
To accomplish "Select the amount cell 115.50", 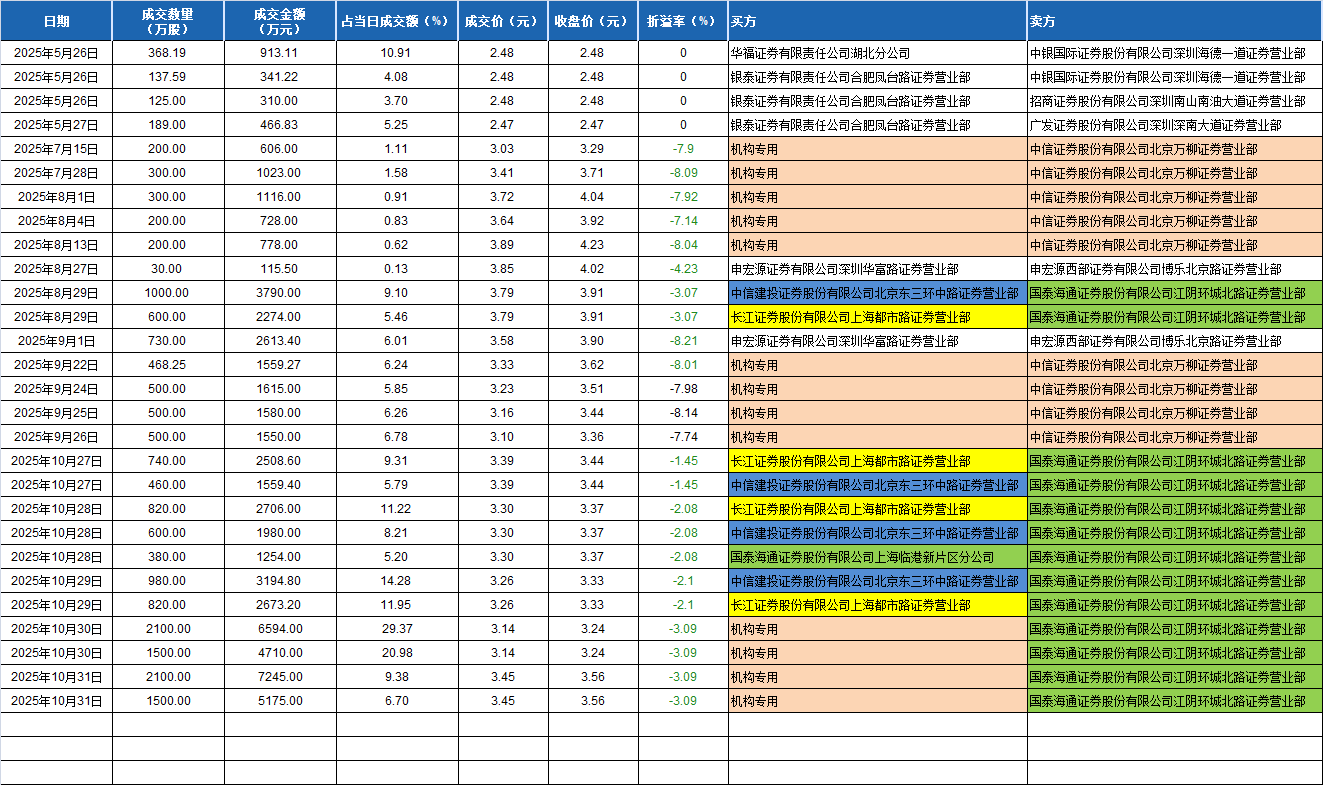I will 280,269.
